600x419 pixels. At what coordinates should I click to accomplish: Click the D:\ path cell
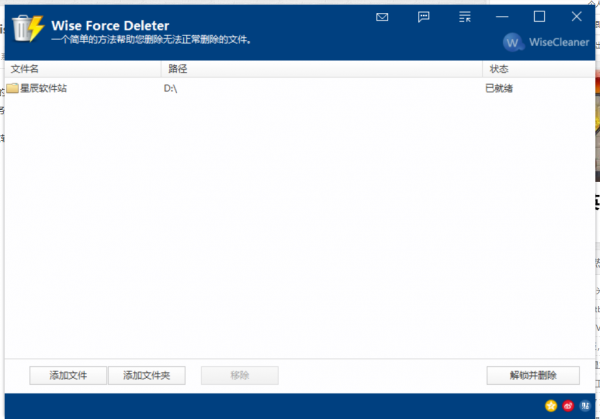[x=170, y=88]
